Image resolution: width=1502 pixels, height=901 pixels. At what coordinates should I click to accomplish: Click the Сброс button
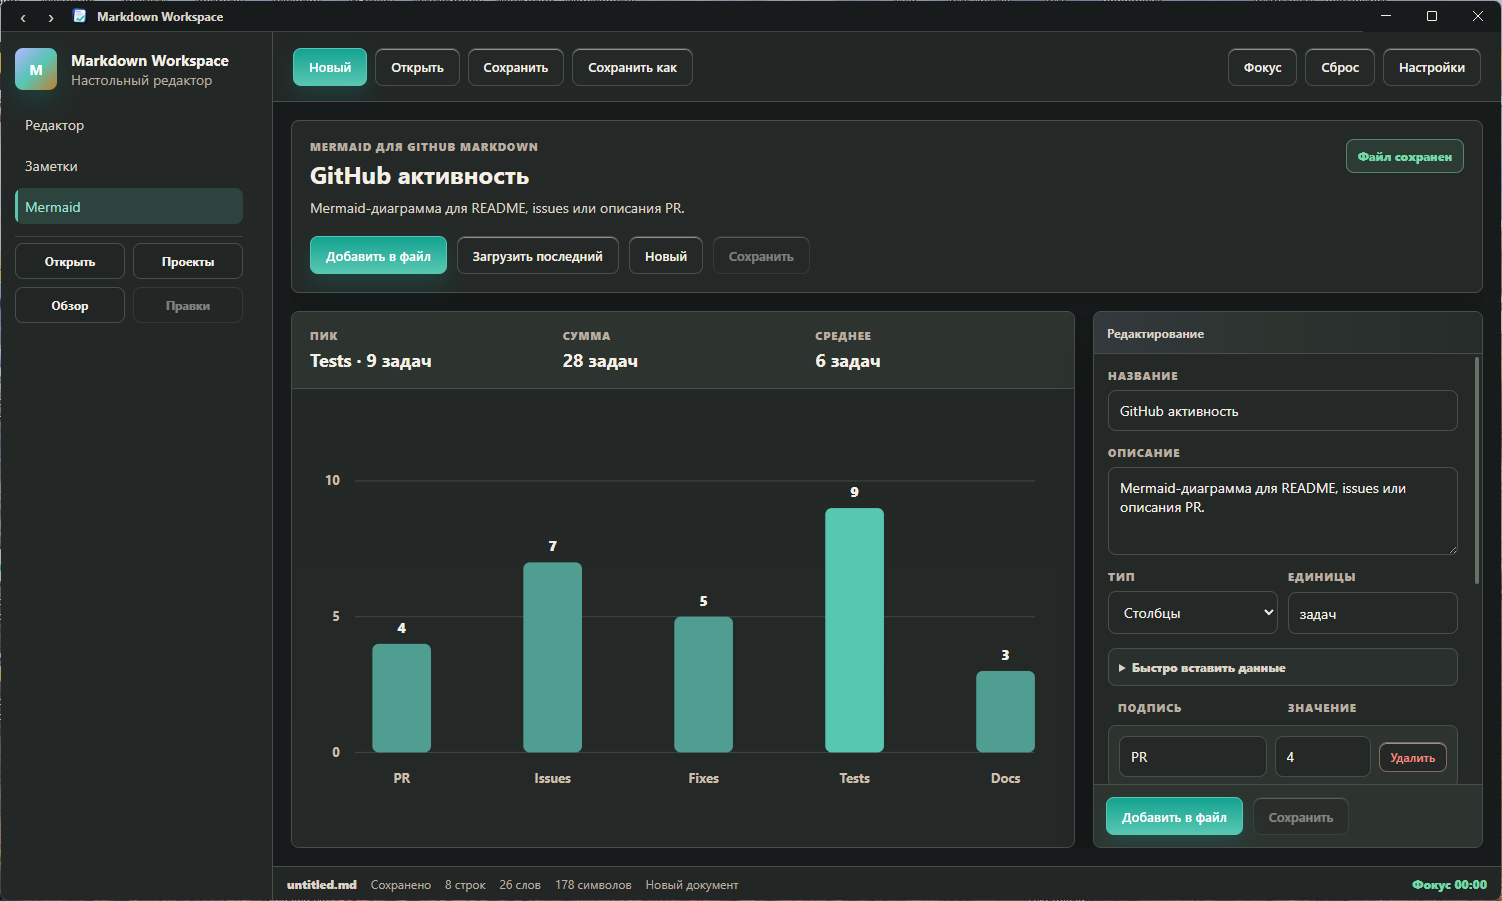click(x=1340, y=67)
